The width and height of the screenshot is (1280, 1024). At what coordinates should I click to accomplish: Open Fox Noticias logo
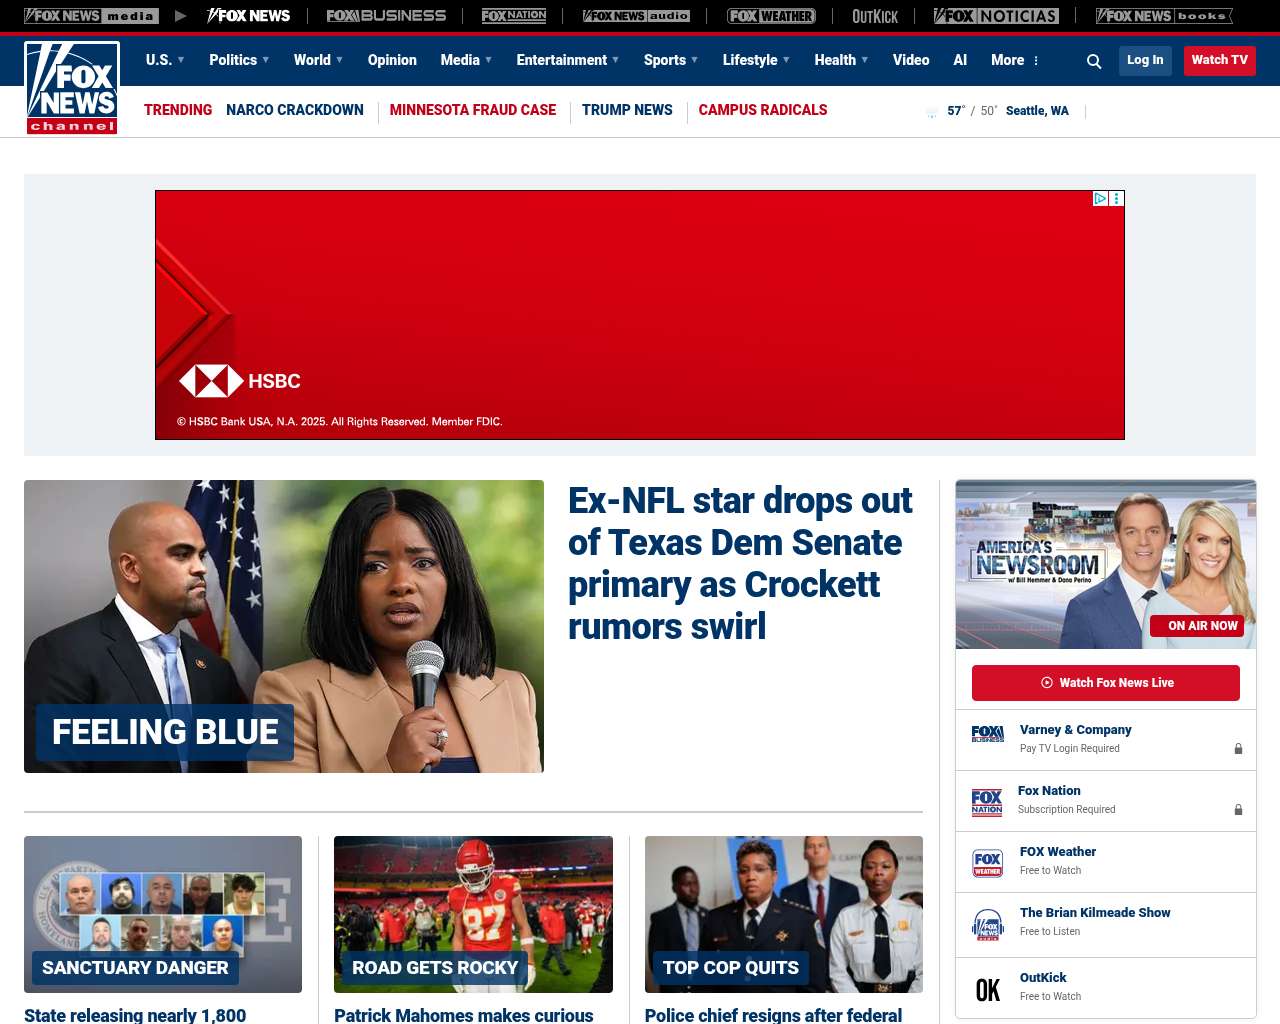coord(996,16)
